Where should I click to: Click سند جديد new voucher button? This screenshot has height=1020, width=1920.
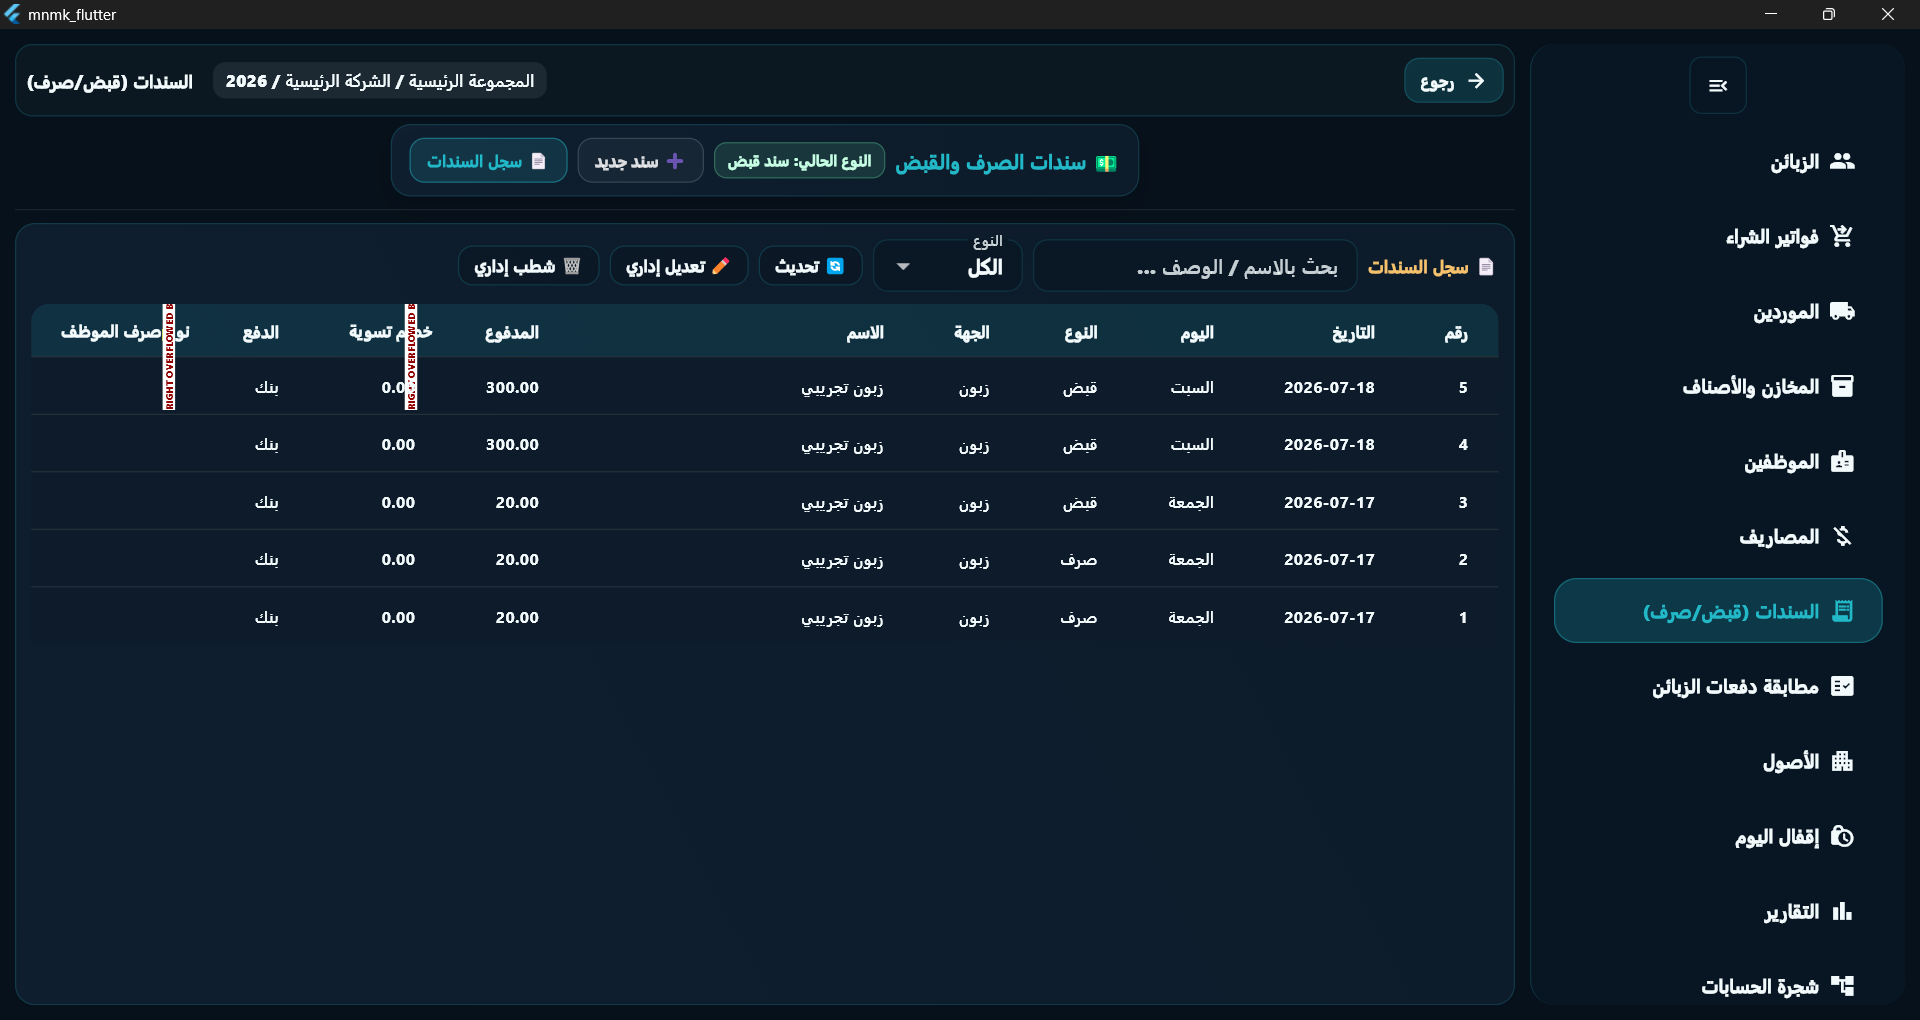click(640, 161)
